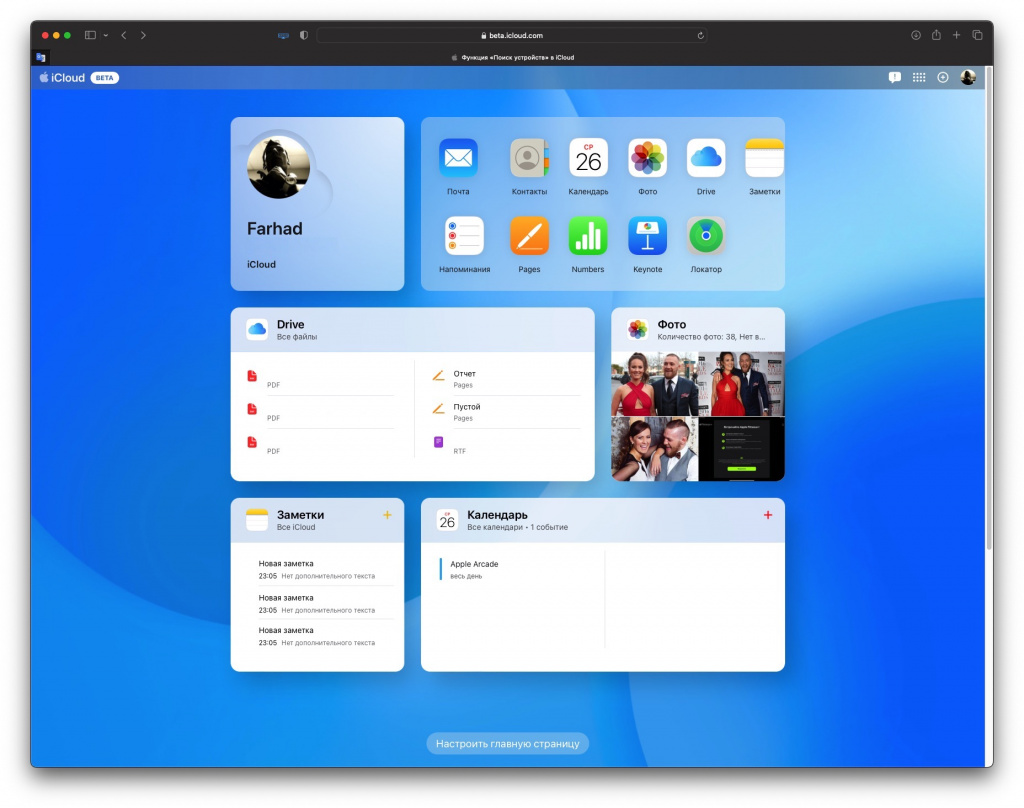Reload the page with the refresh icon
Viewport: 1024px width, 808px height.
coord(700,35)
